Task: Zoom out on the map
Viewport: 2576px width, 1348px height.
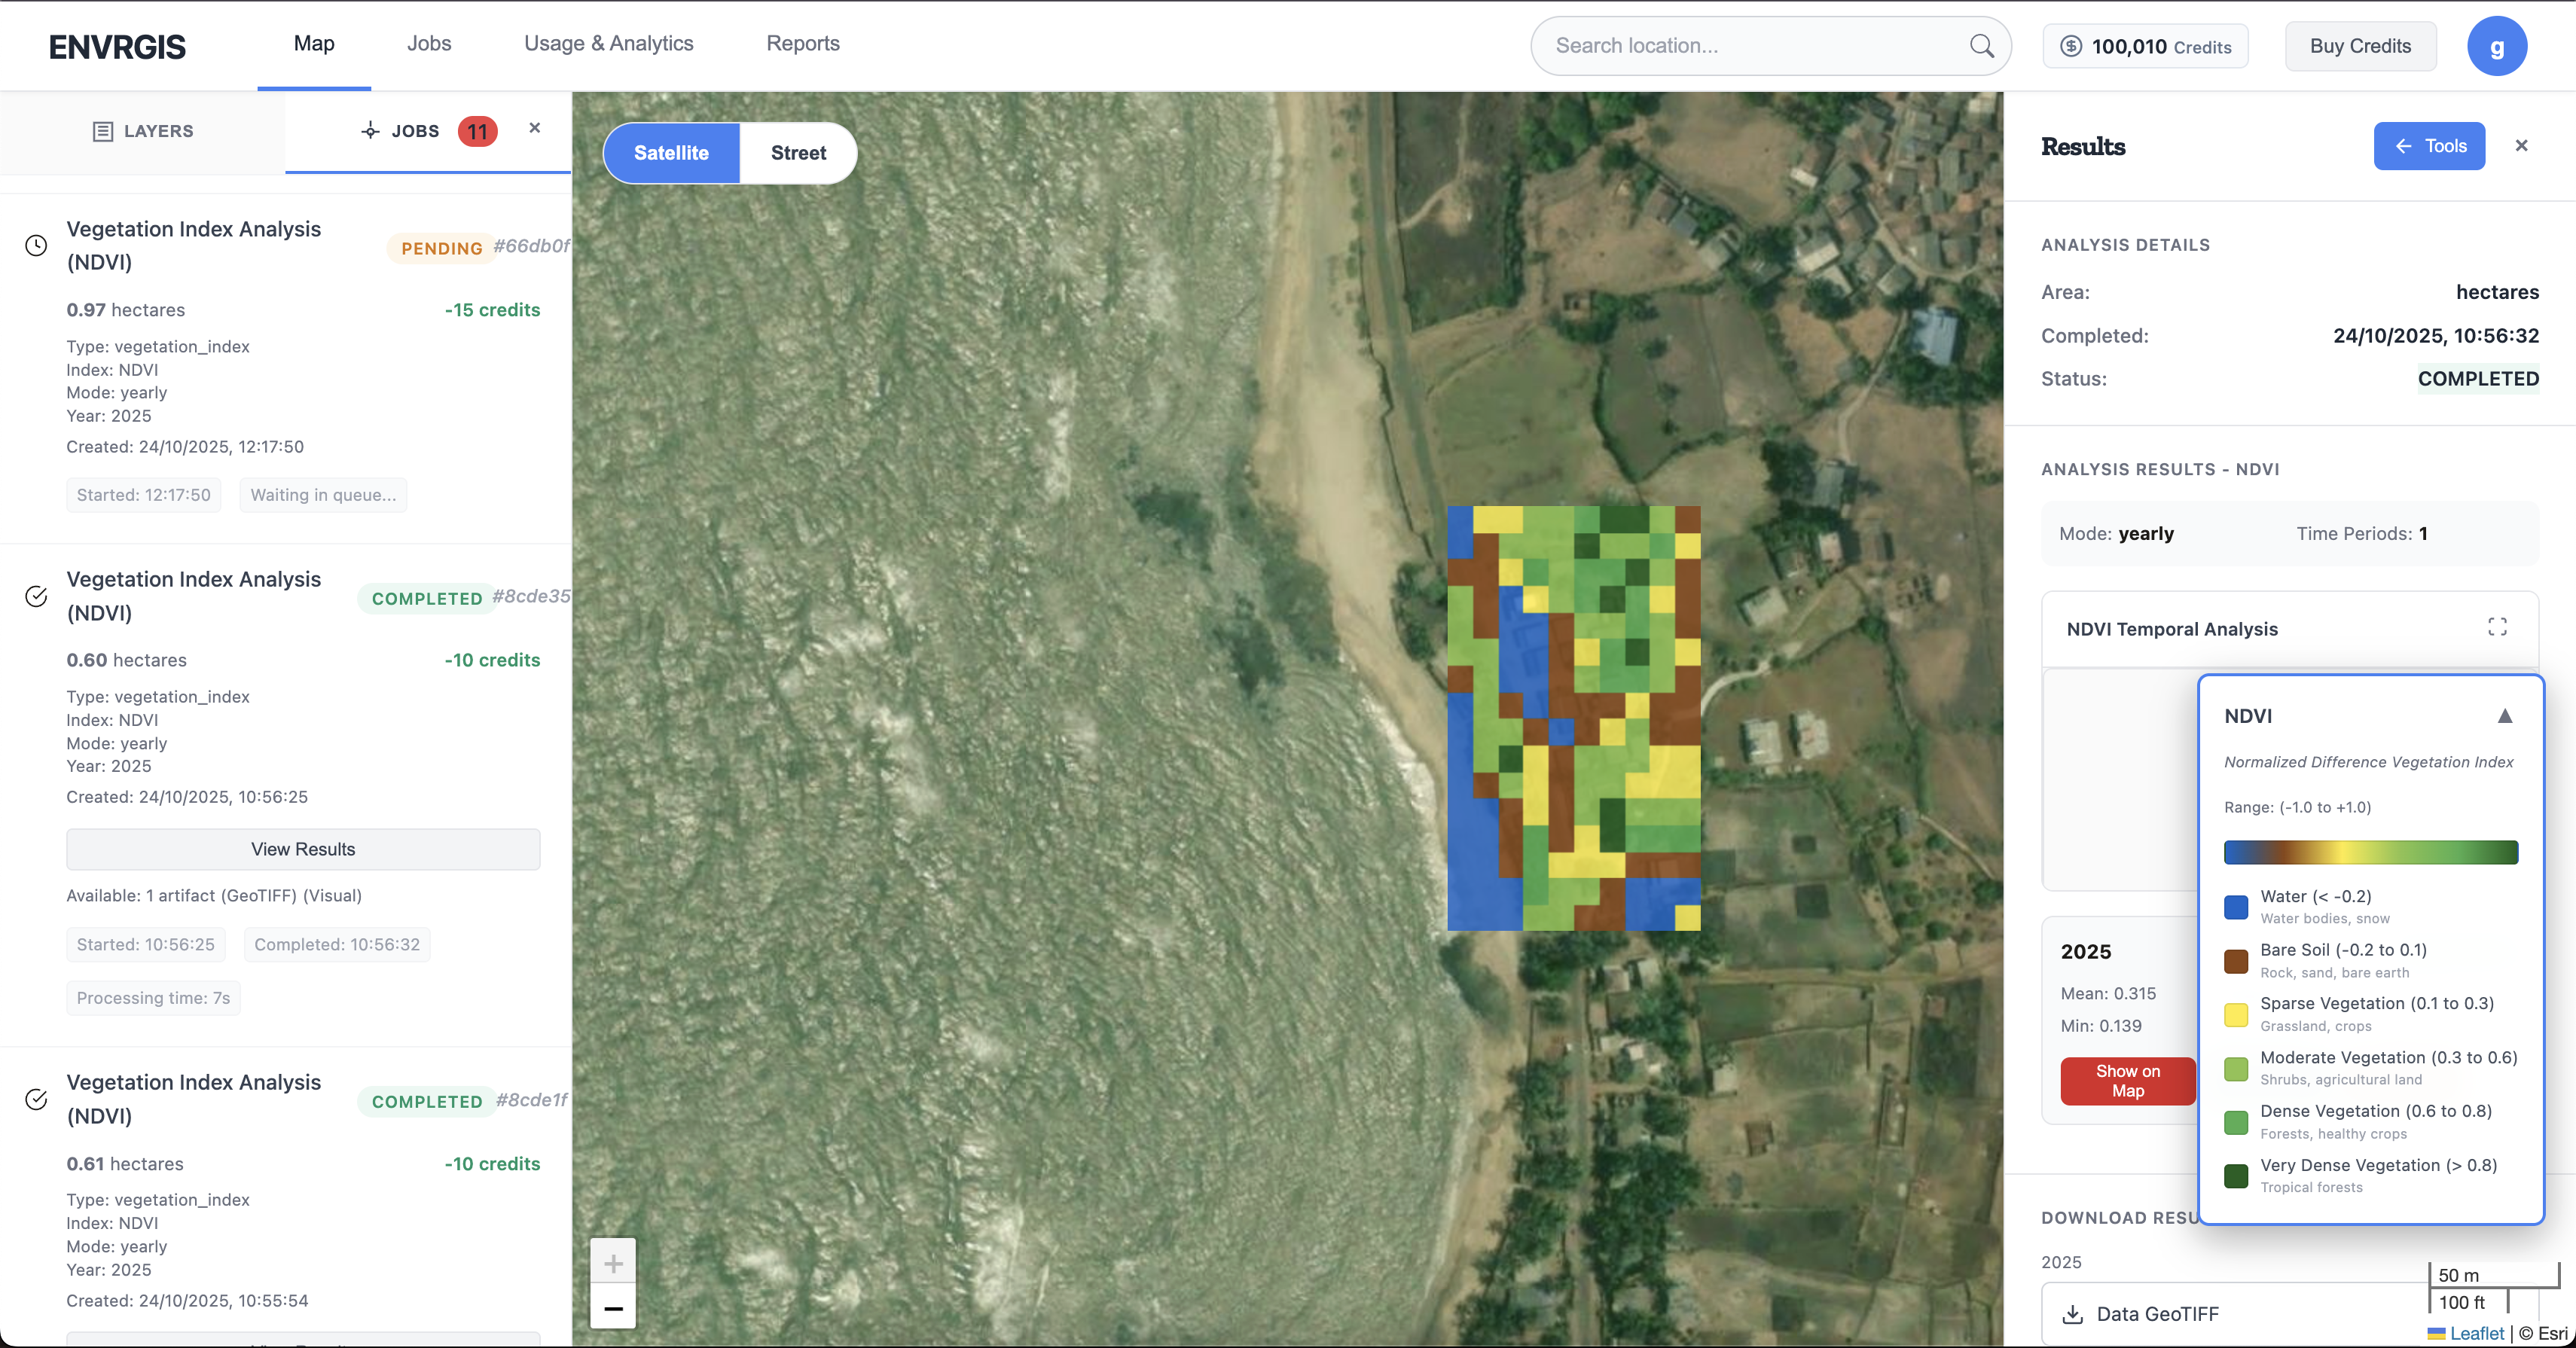Action: coord(612,1307)
